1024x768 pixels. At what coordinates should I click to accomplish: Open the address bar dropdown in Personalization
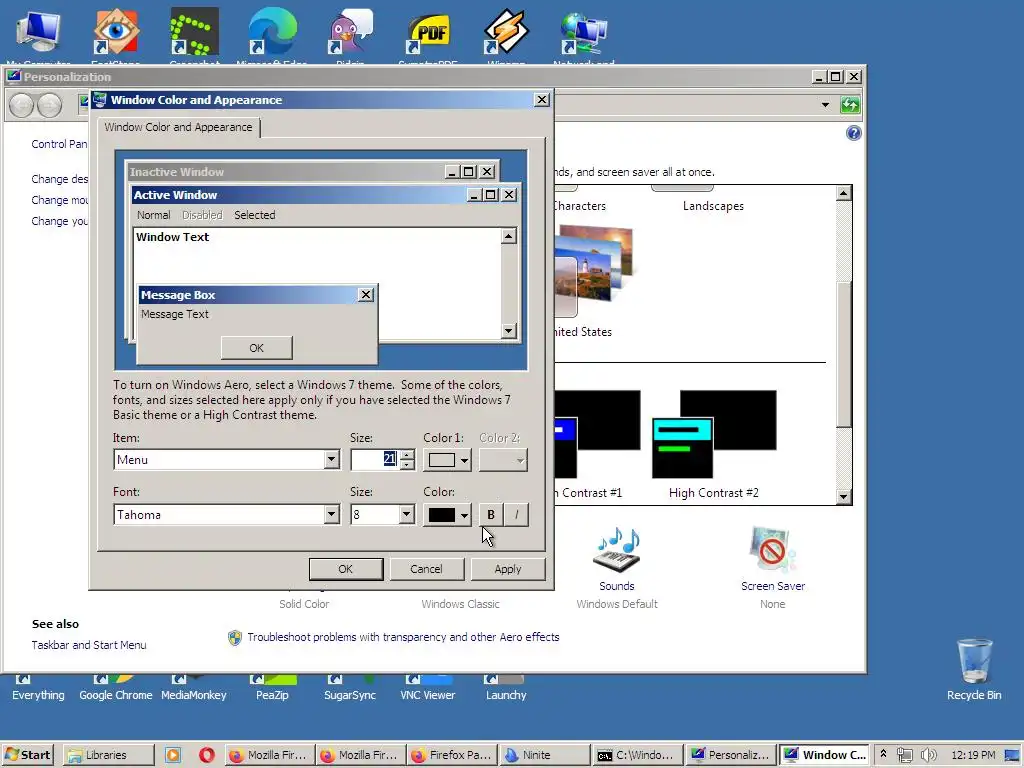pyautogui.click(x=825, y=104)
